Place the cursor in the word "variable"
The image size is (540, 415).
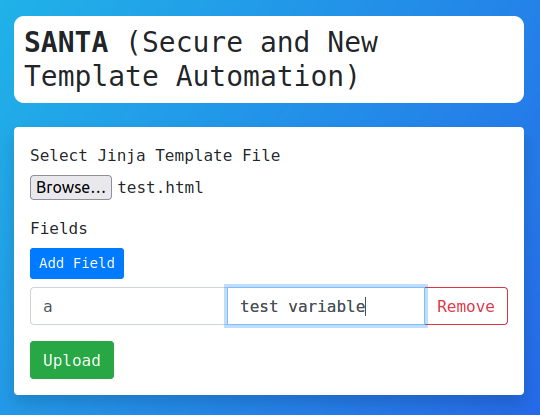coord(326,306)
